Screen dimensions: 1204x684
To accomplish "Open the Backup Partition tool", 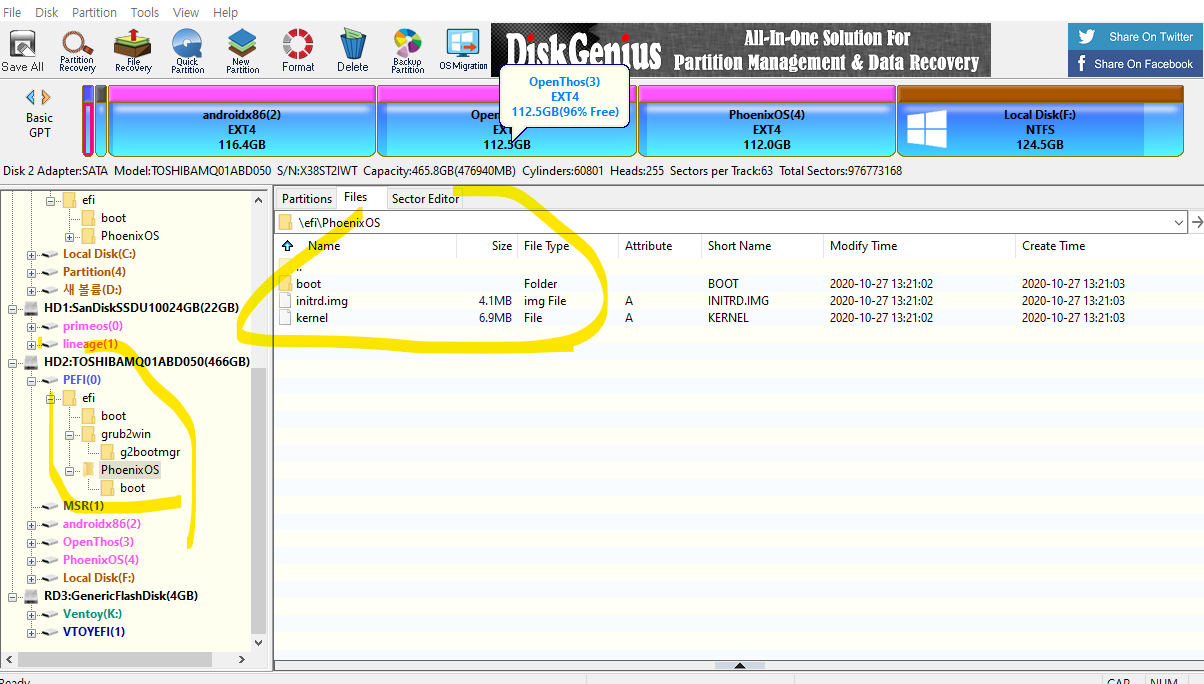I will coord(407,51).
